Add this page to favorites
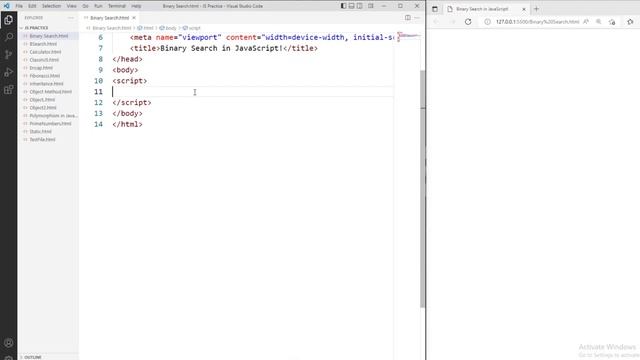The image size is (640, 360). 612,22
